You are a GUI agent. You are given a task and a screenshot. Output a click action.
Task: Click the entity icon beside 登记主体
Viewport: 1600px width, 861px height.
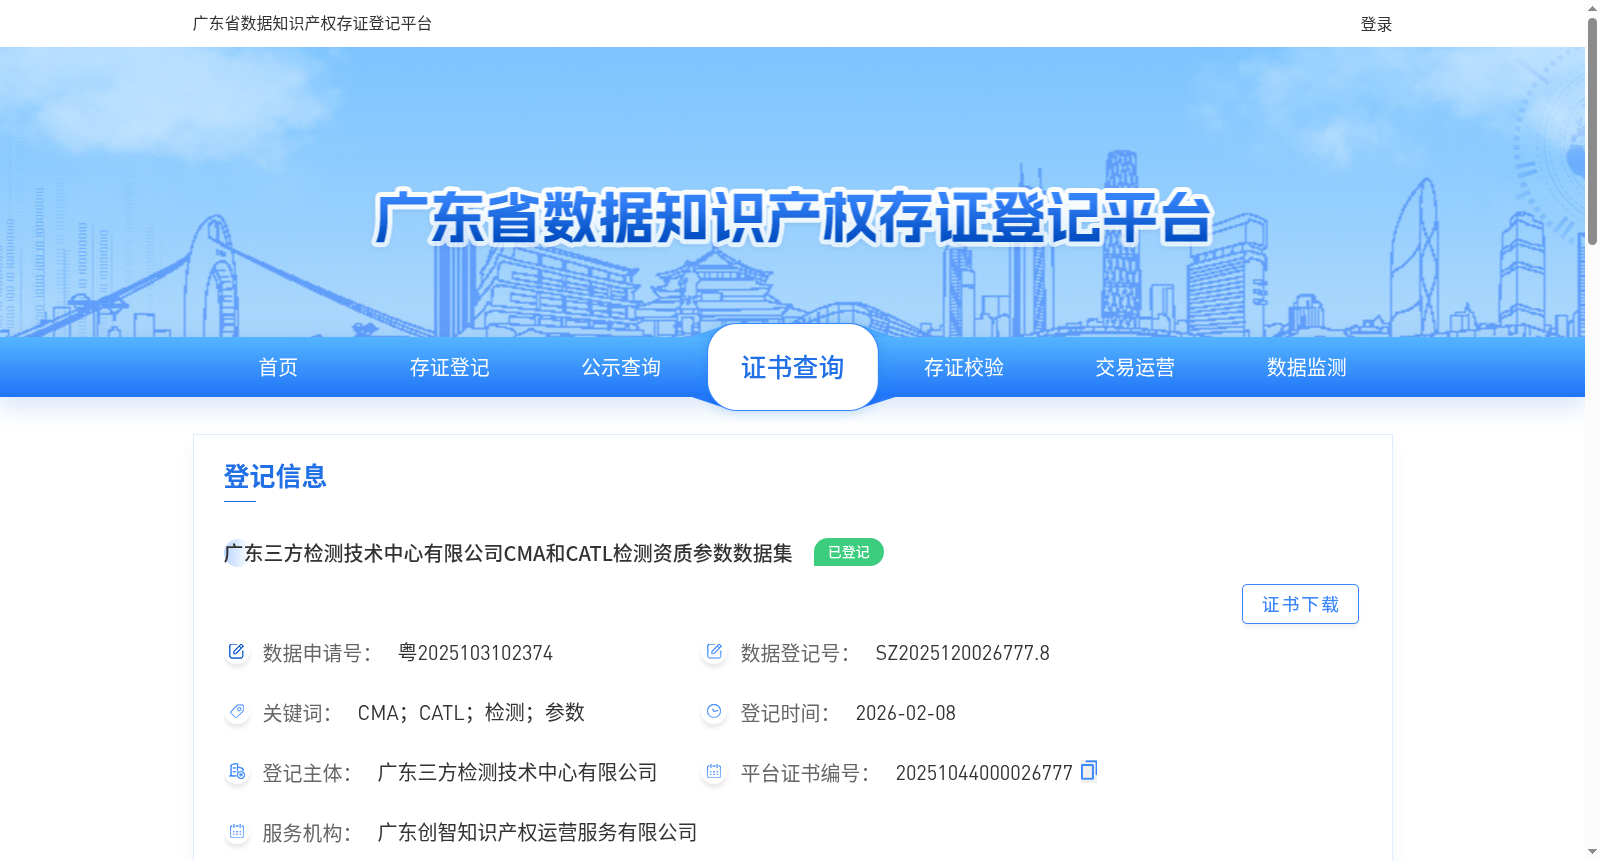[x=236, y=772]
